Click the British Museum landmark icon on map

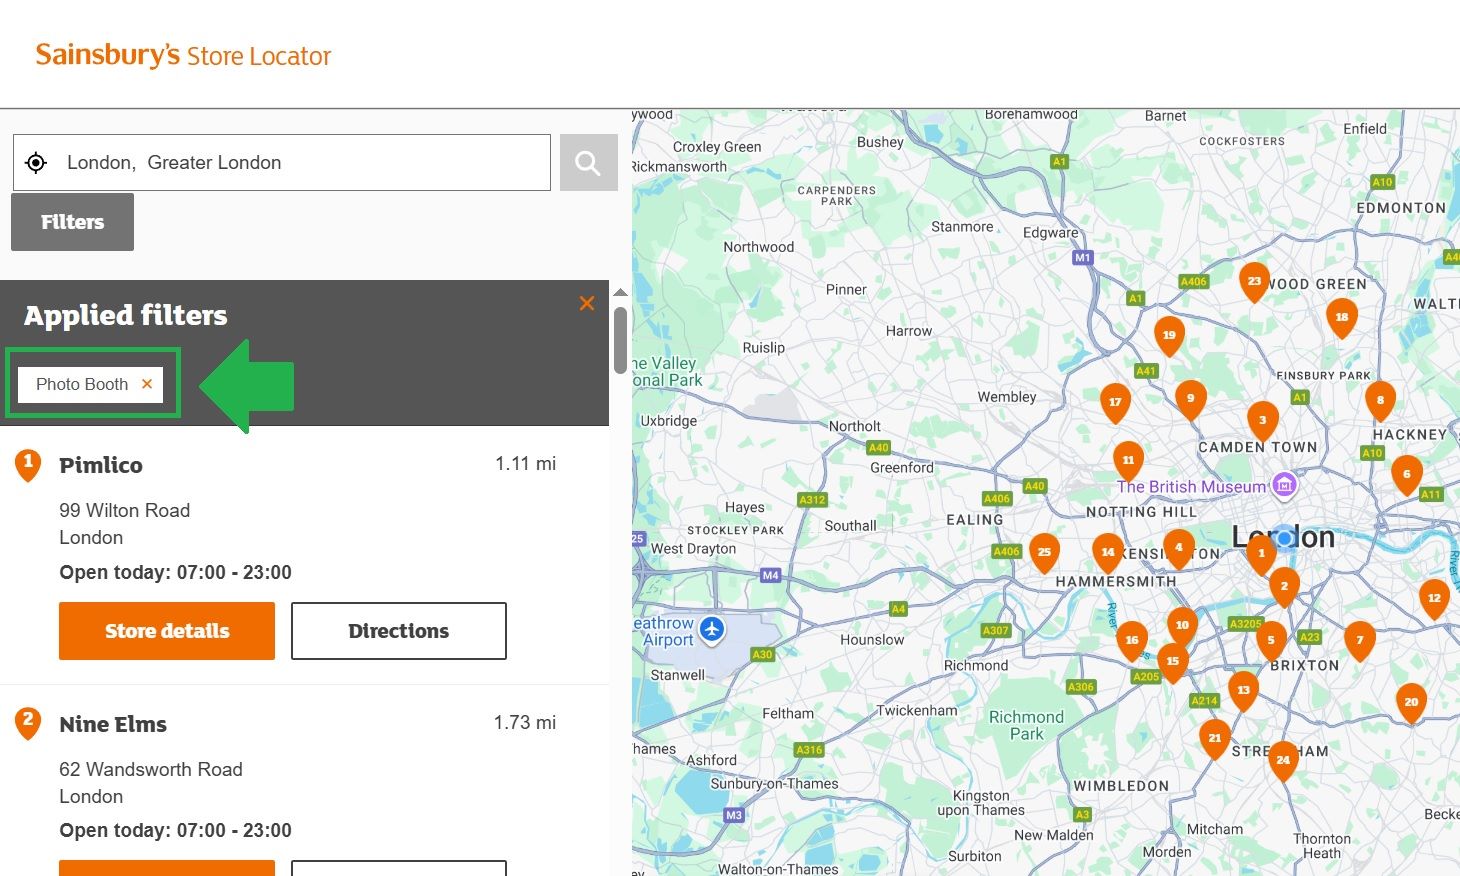[x=1284, y=485]
